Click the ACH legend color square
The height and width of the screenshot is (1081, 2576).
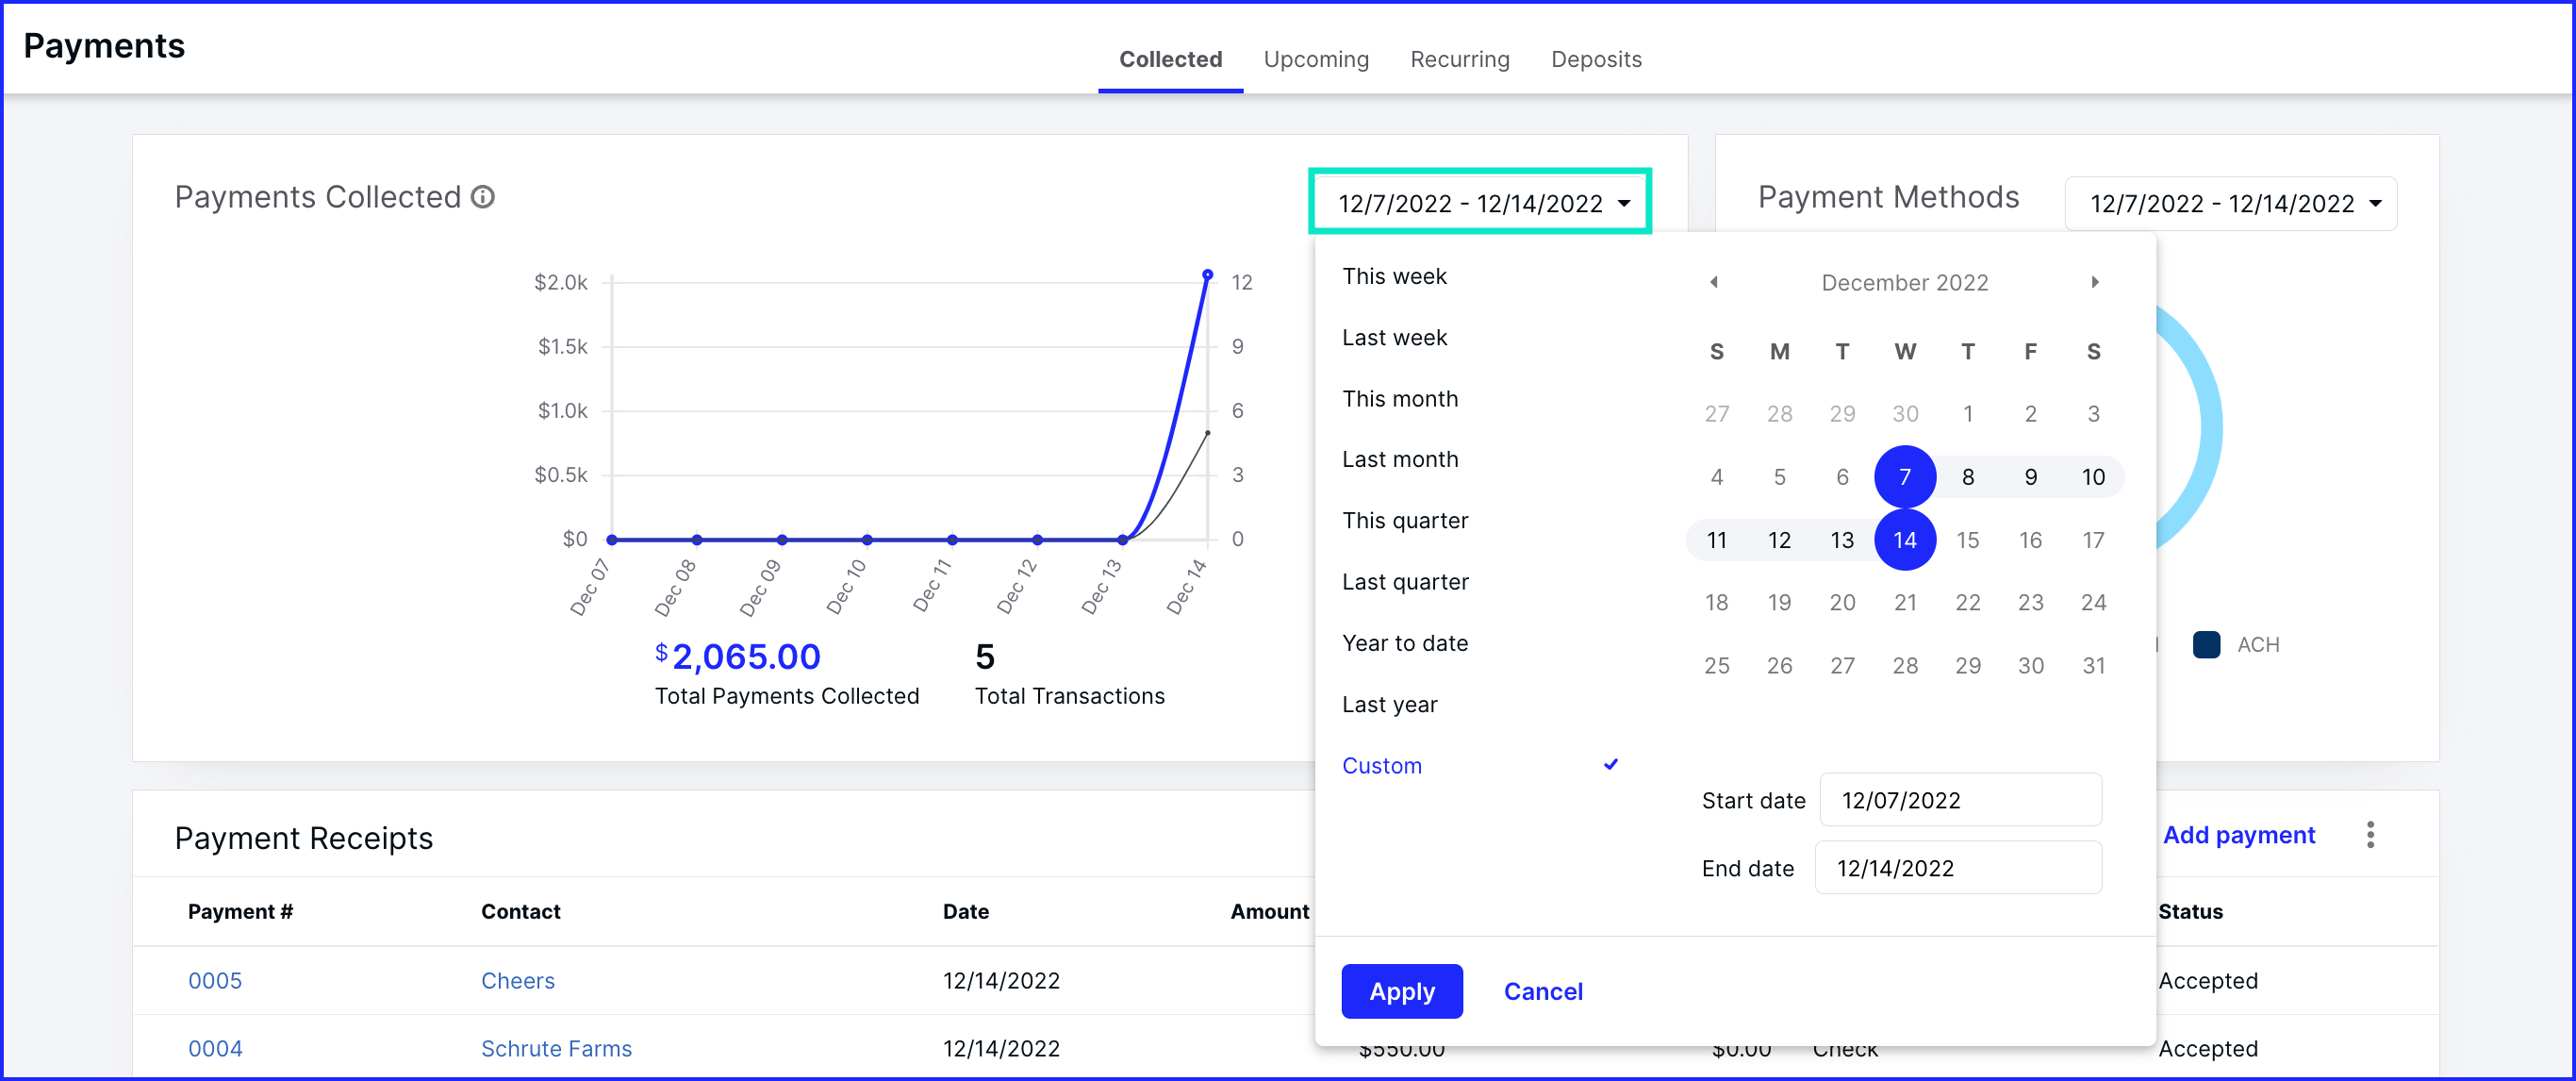[2206, 645]
